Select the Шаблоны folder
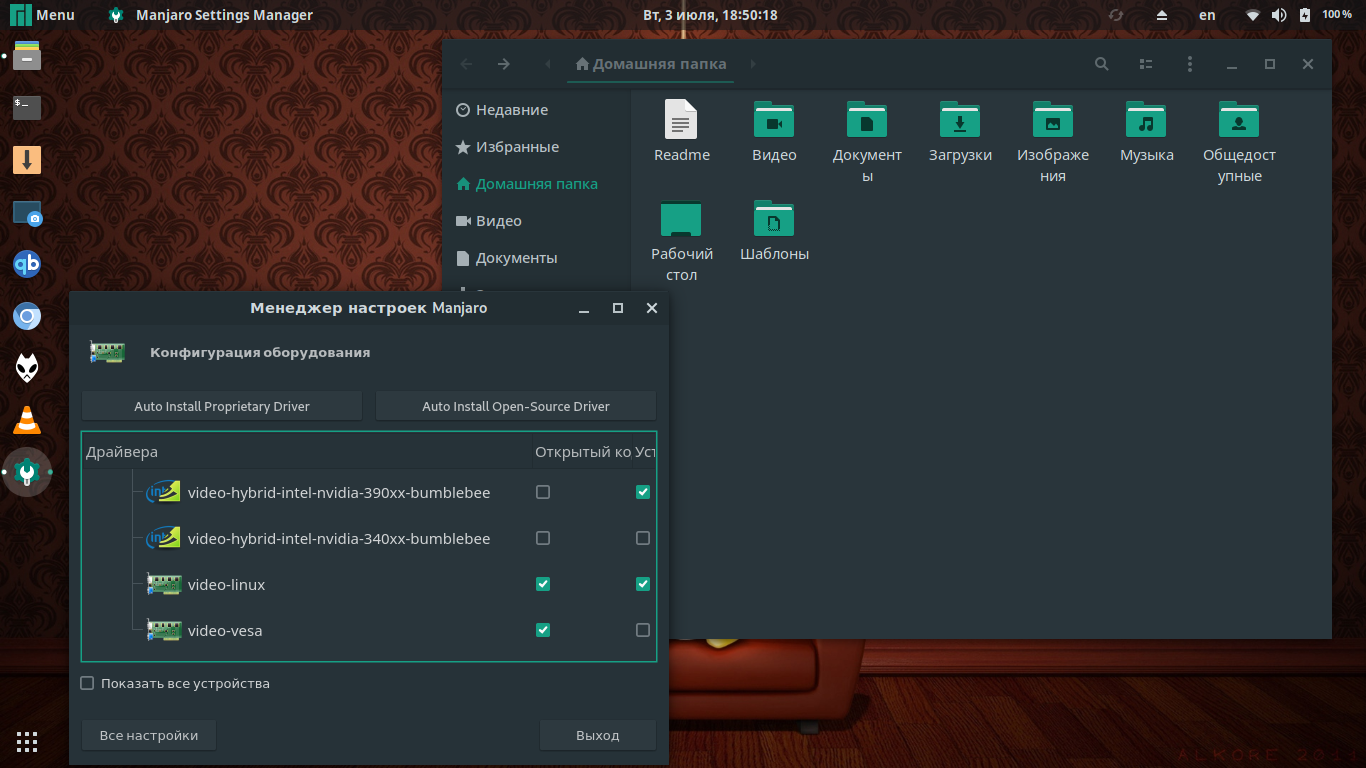The width and height of the screenshot is (1366, 768). pyautogui.click(x=775, y=231)
